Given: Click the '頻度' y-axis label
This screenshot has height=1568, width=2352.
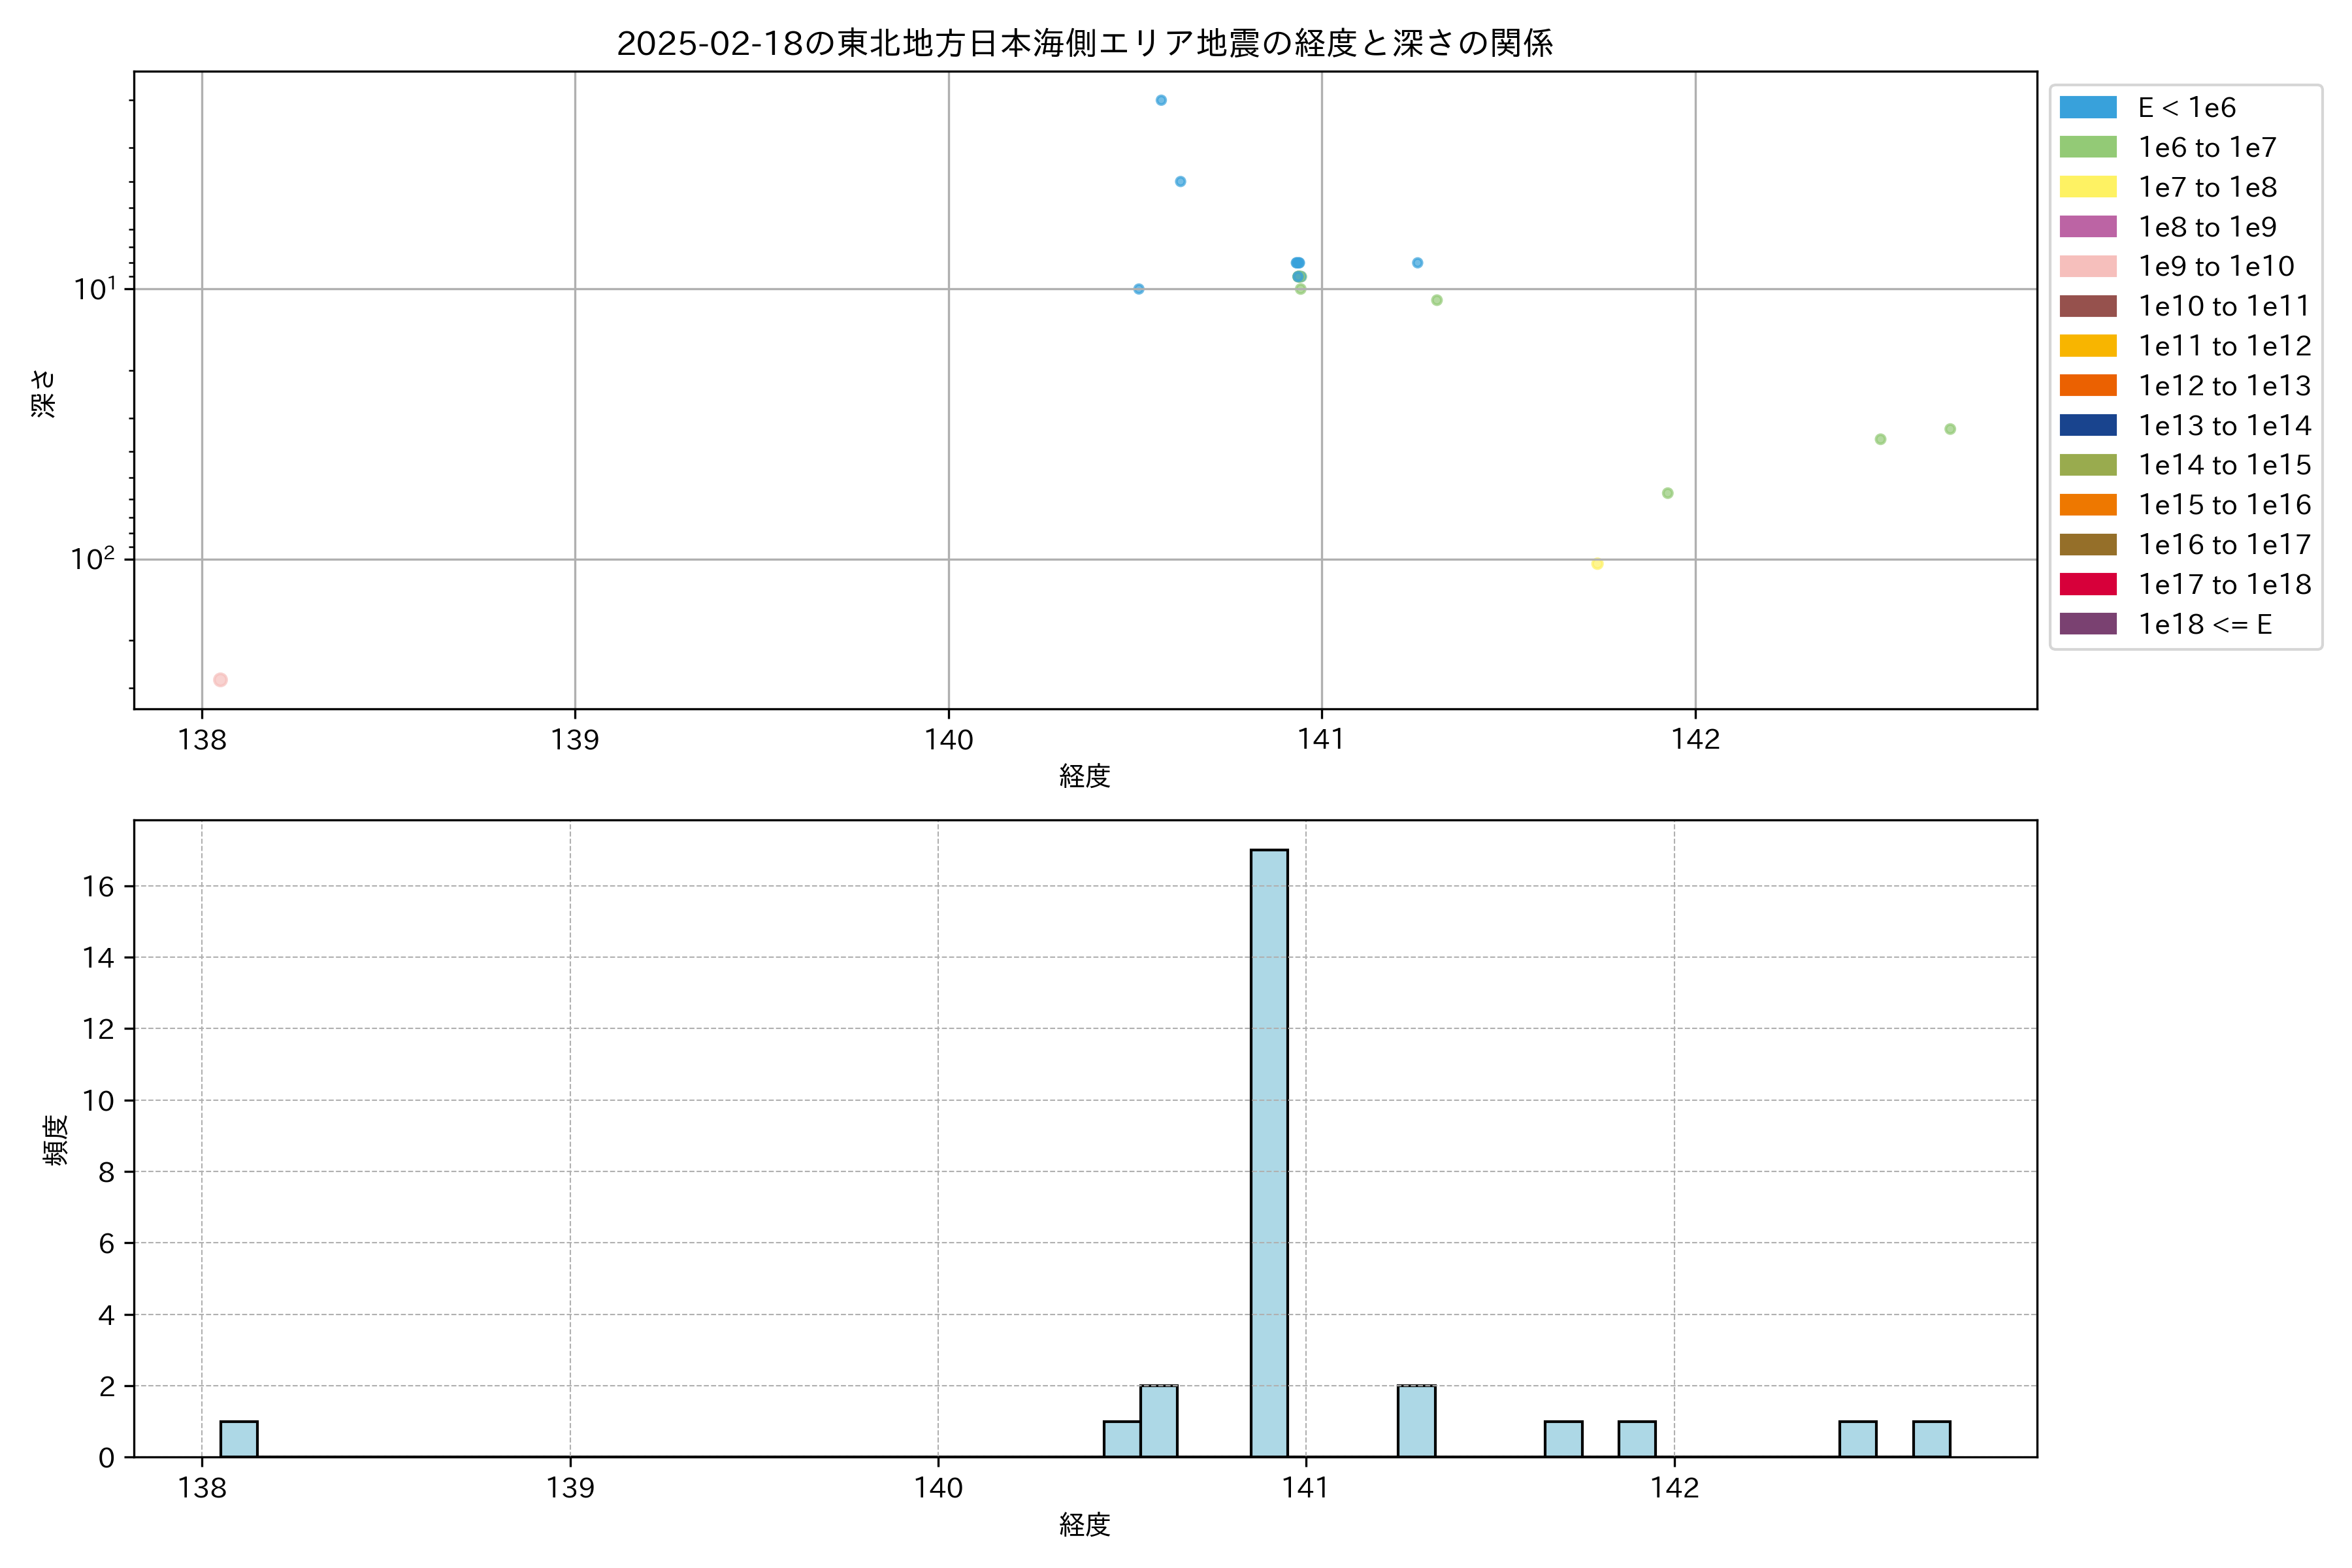Looking at the screenshot, I should tap(56, 1139).
